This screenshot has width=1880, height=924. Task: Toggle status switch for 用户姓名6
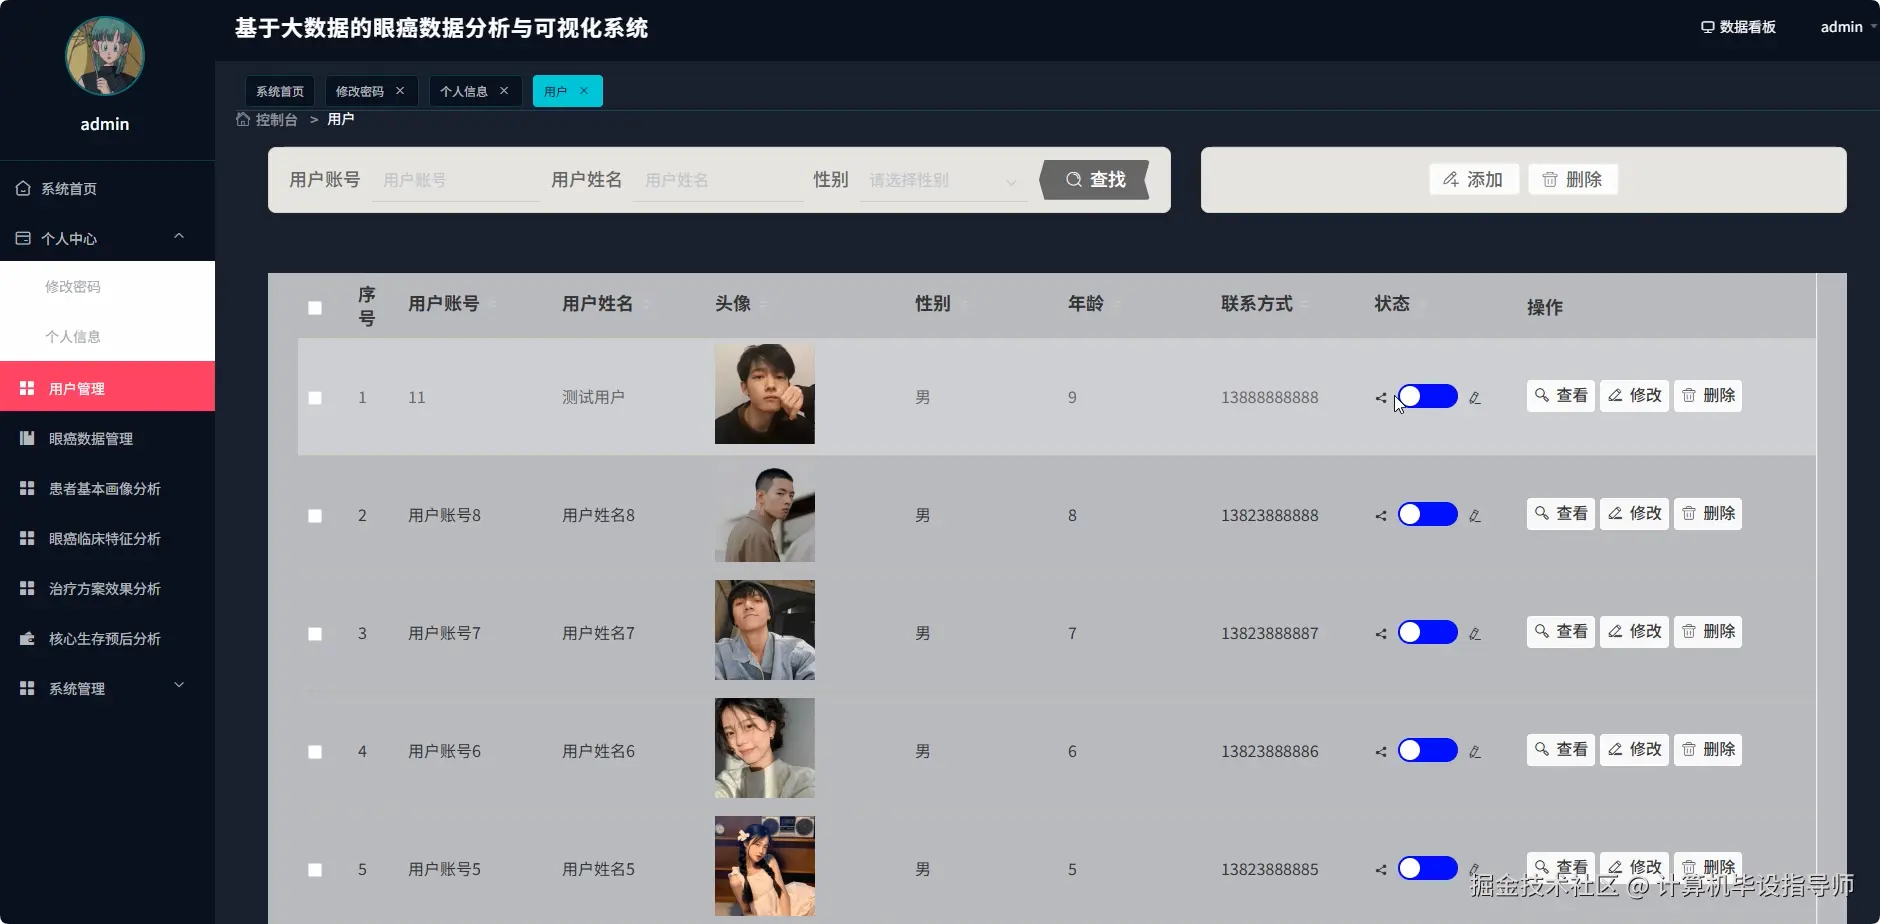(1427, 750)
